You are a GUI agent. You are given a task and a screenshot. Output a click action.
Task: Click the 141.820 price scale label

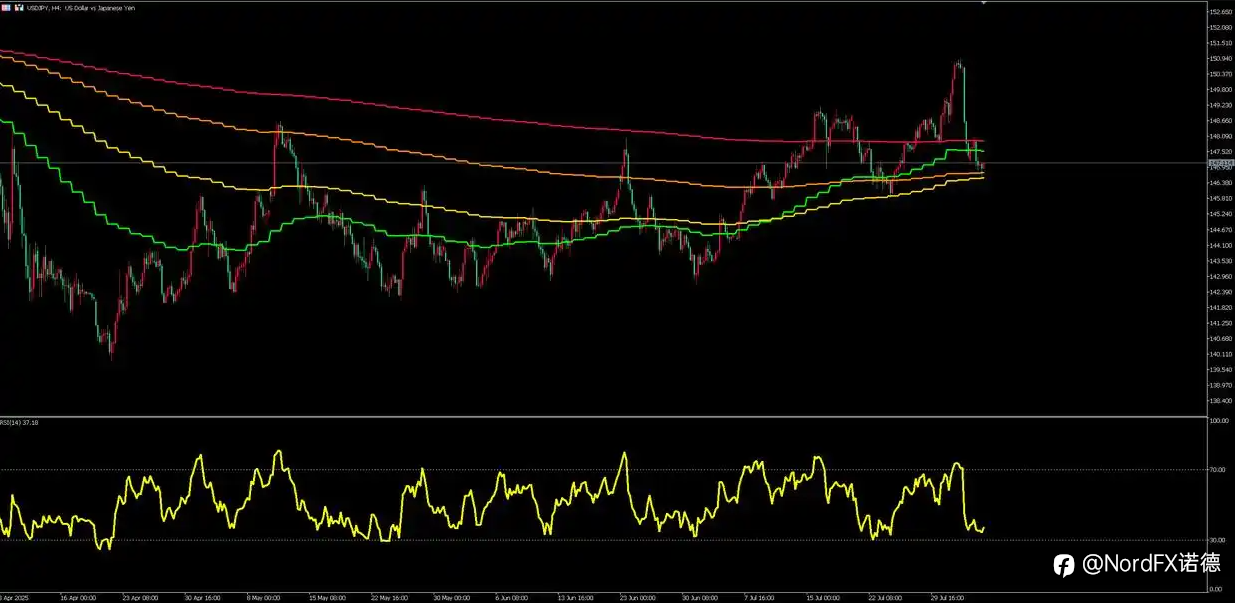(x=1220, y=308)
